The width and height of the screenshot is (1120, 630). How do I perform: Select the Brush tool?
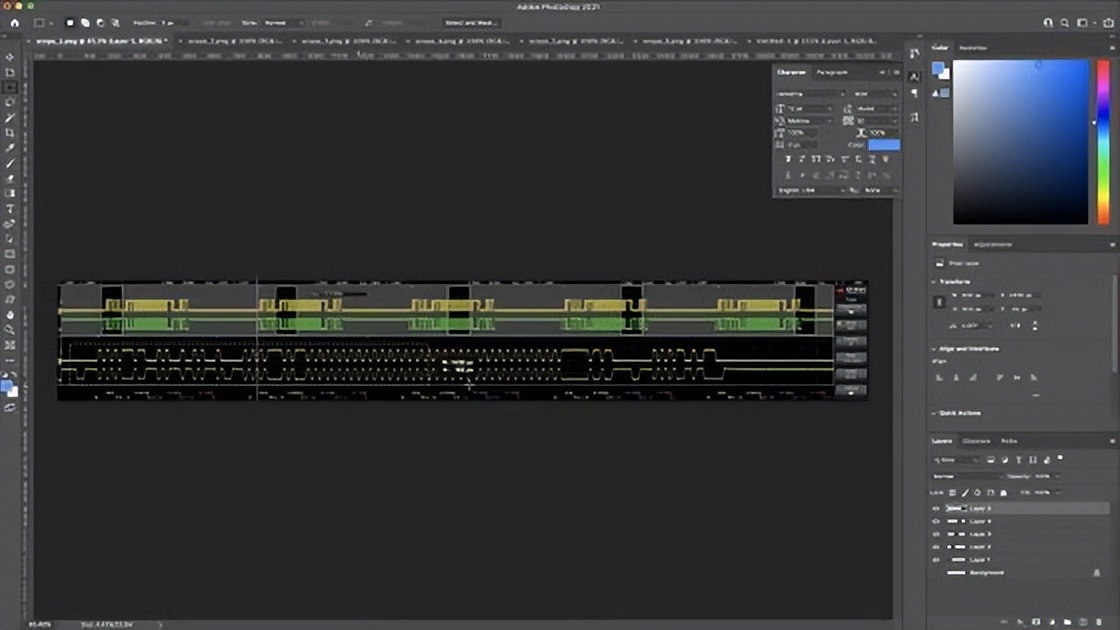coord(10,164)
